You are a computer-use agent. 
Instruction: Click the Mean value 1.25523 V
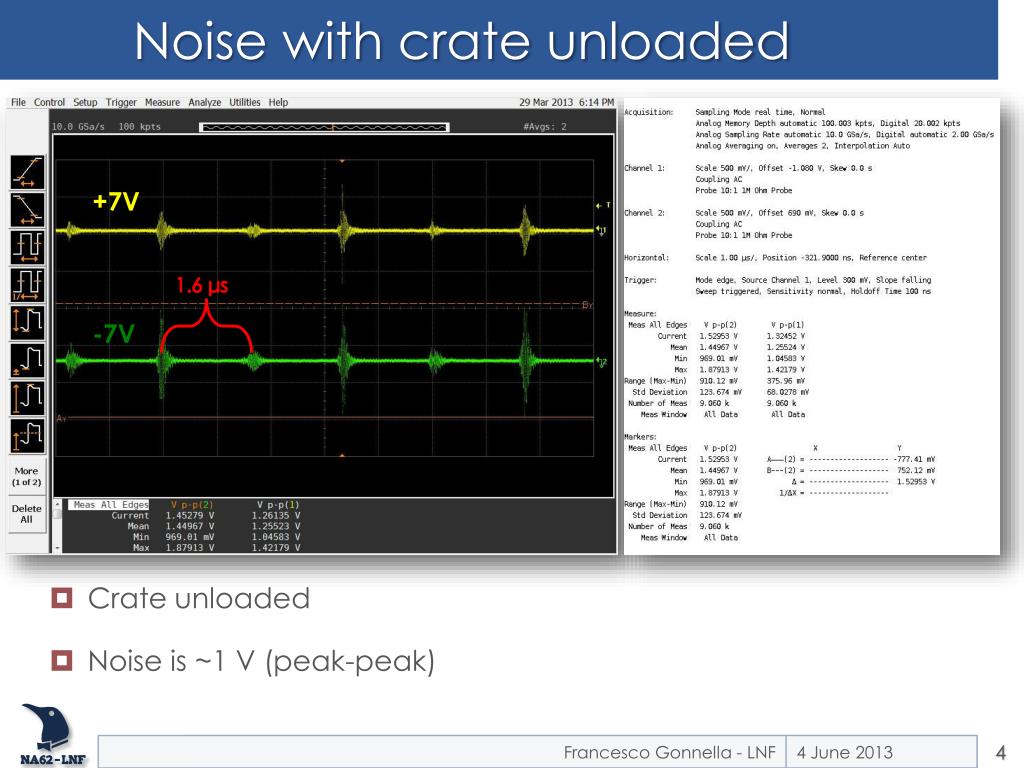click(276, 526)
